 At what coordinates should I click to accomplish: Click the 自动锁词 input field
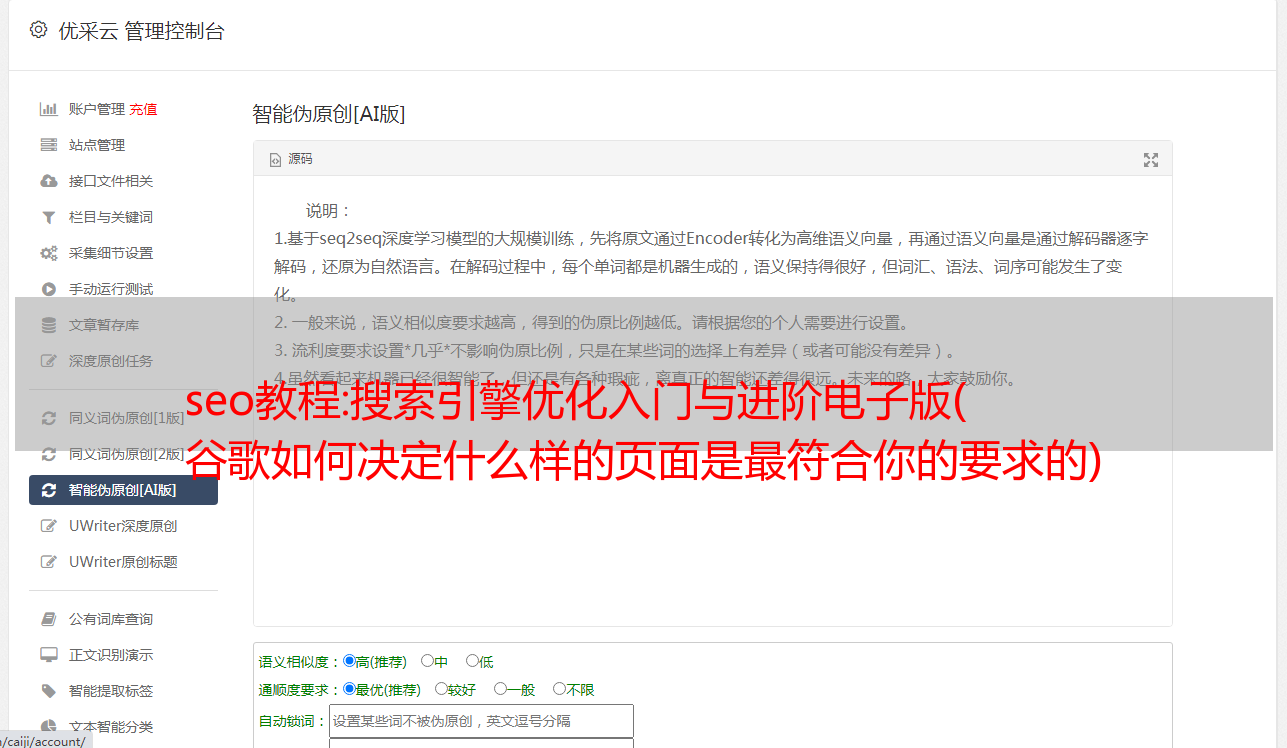pos(481,720)
